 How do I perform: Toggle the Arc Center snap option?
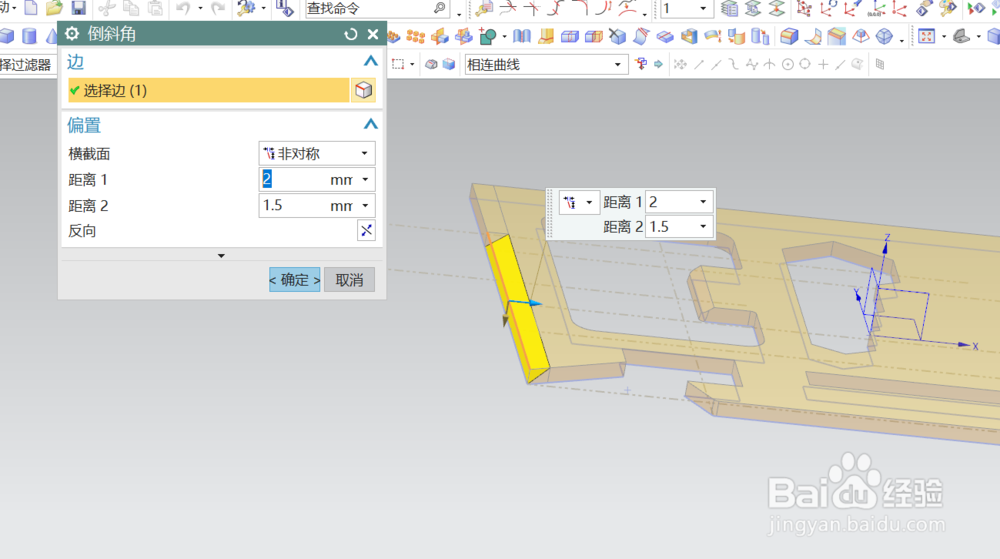pos(788,64)
